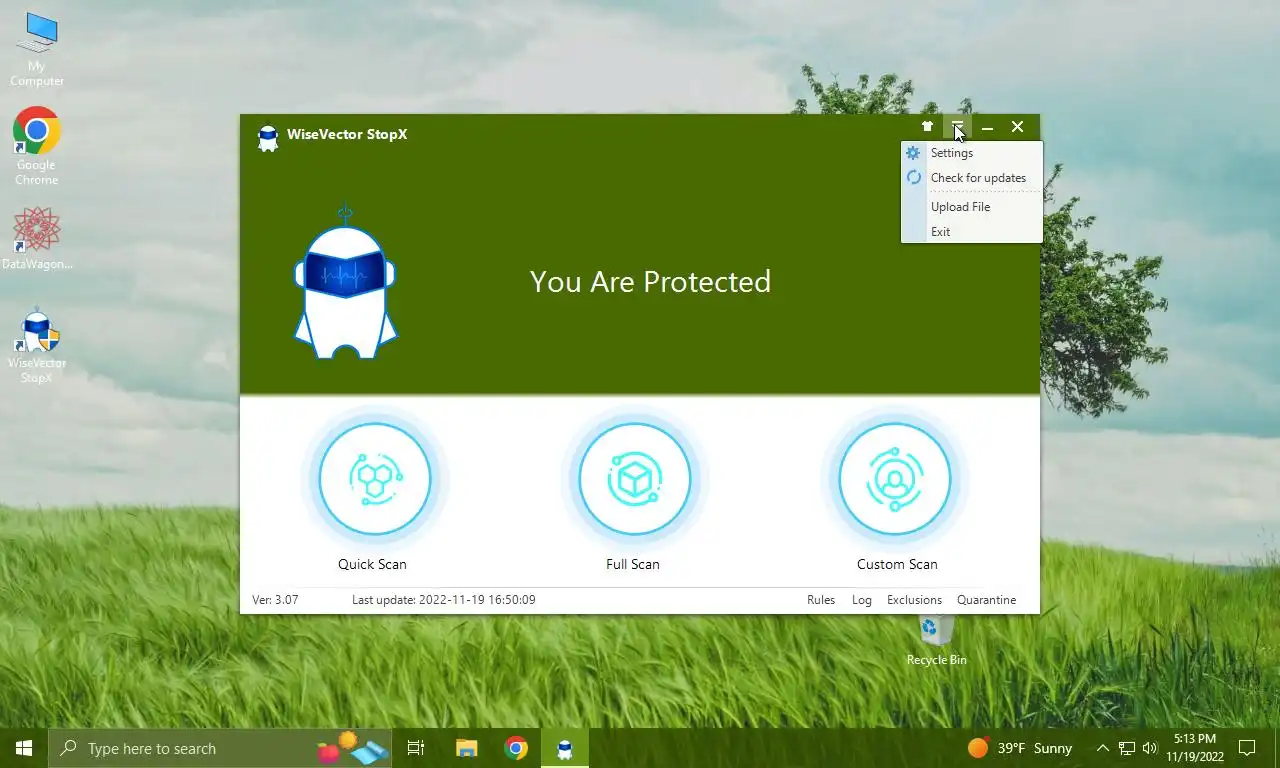Screen dimensions: 1280x768
Task: Open the Log link
Action: click(862, 600)
